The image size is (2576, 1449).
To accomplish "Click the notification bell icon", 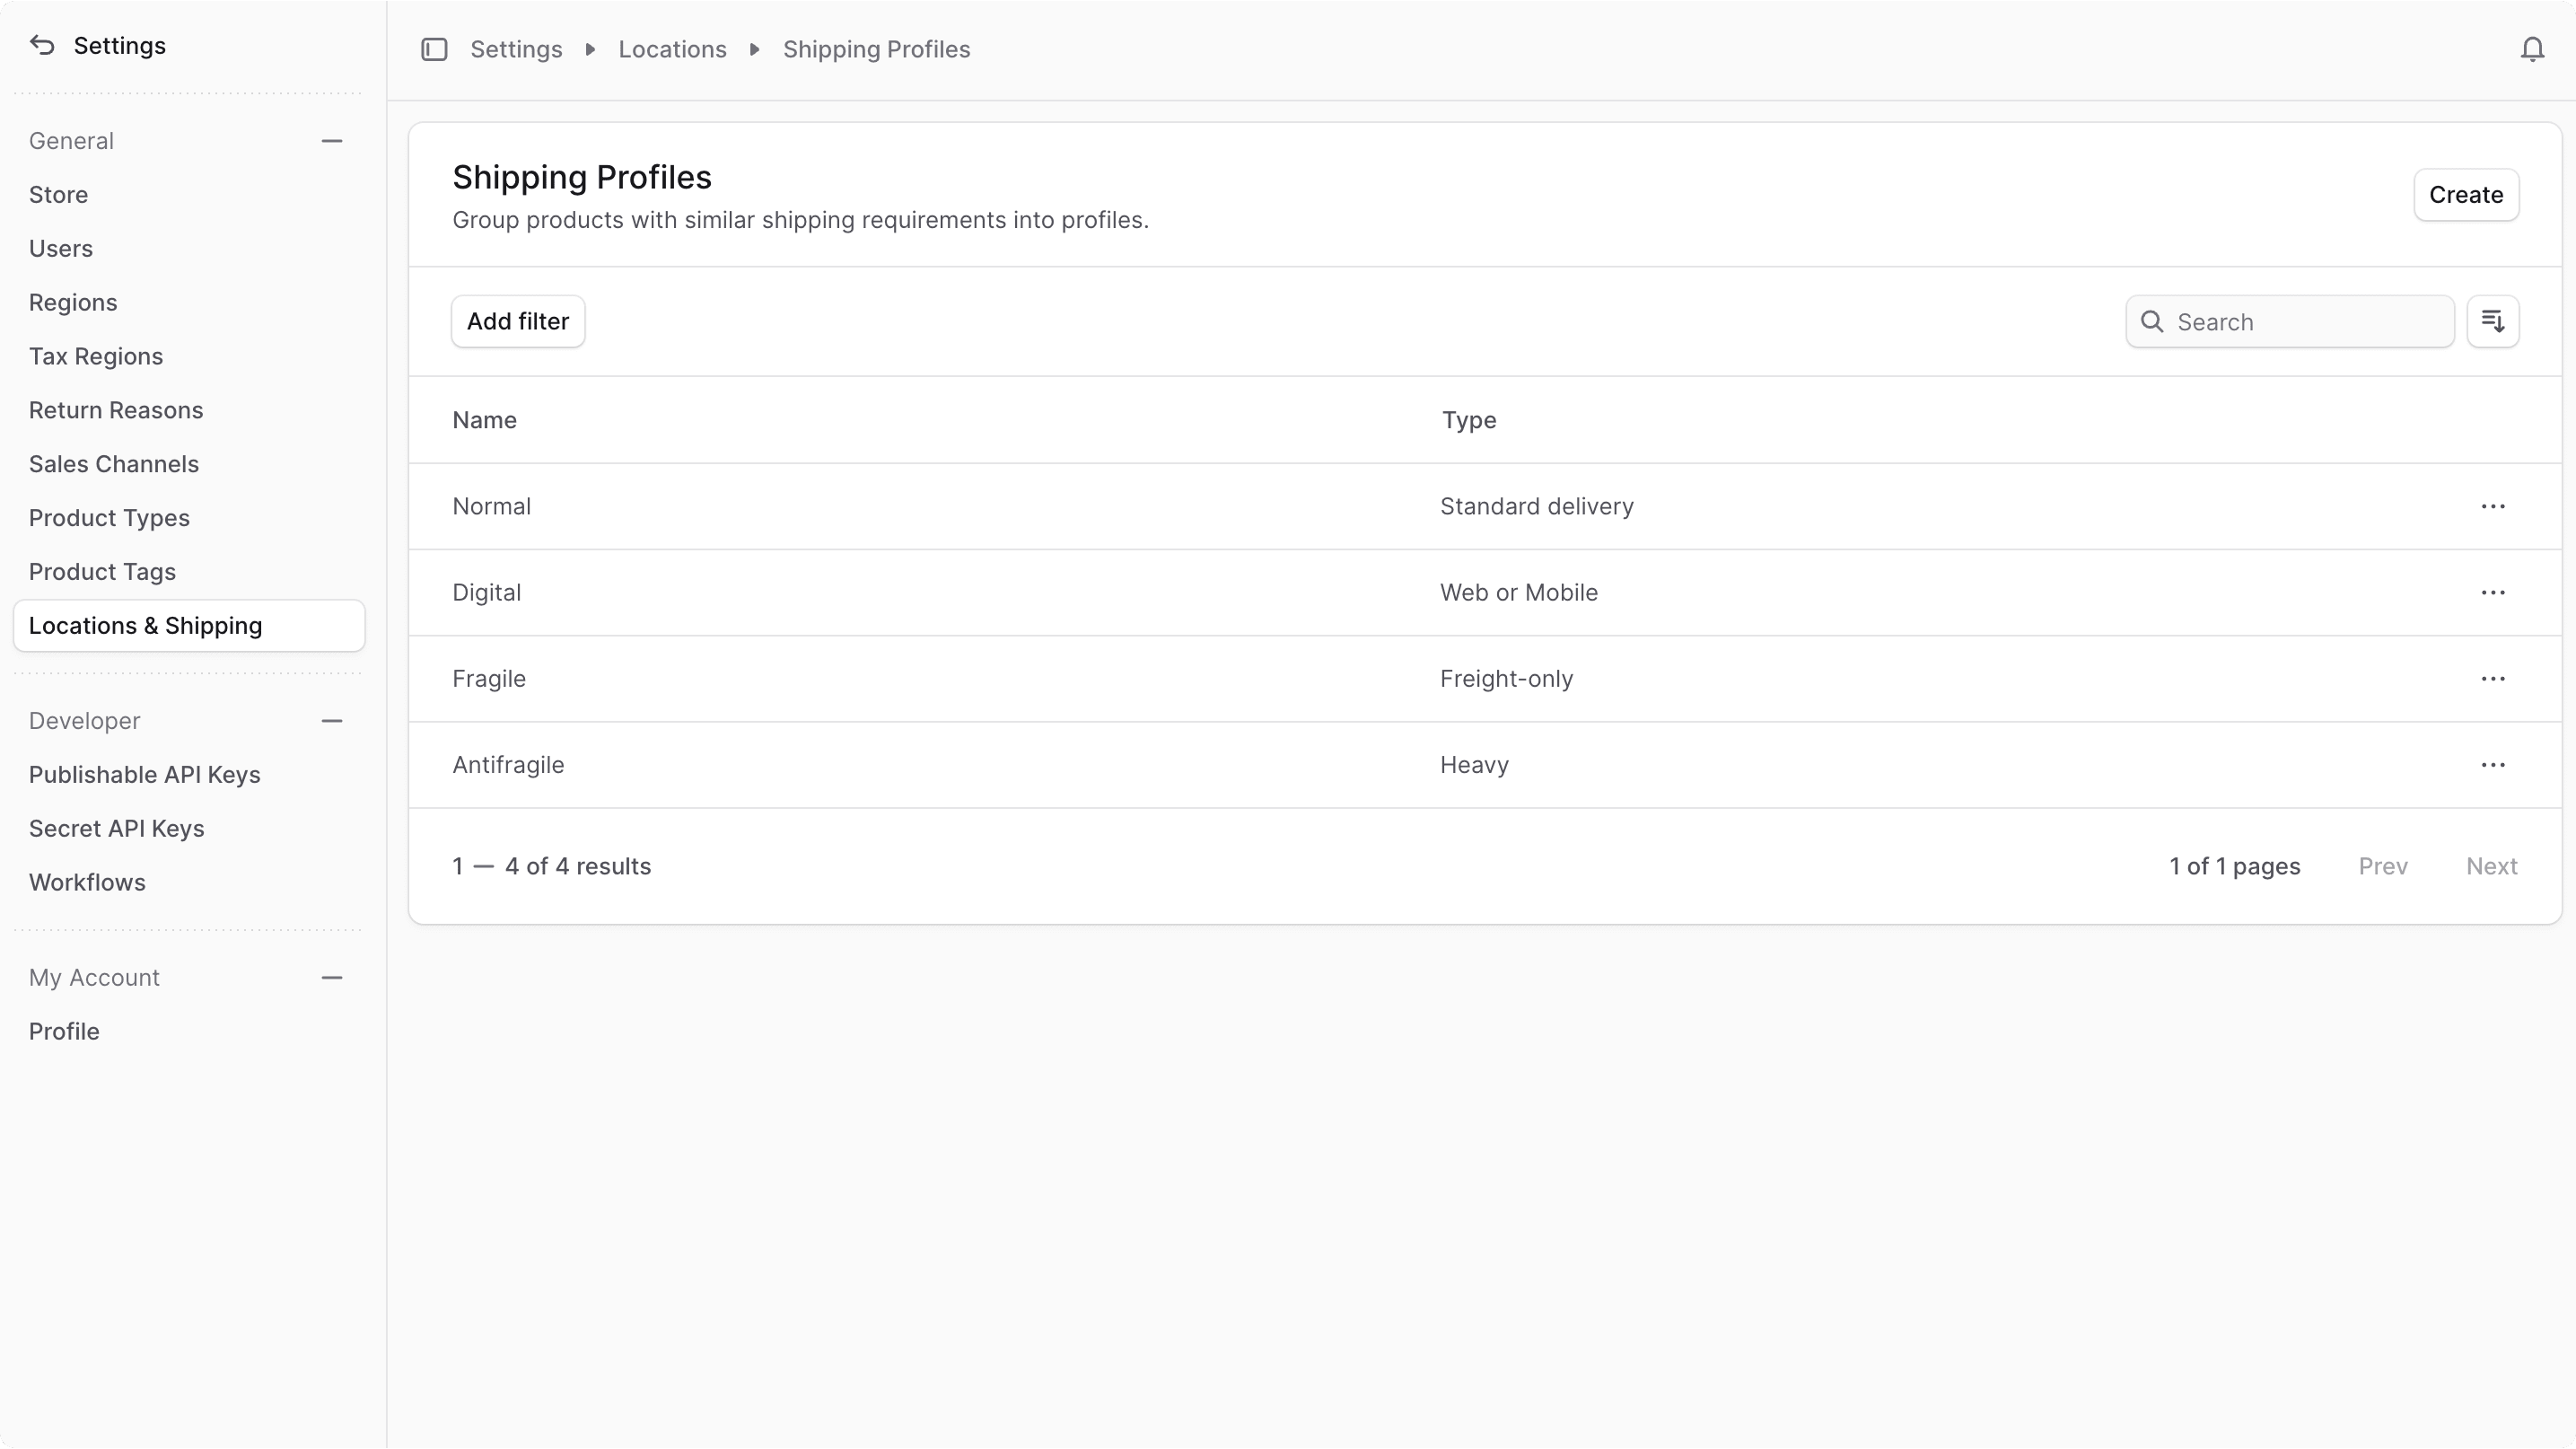I will pos(2533,48).
